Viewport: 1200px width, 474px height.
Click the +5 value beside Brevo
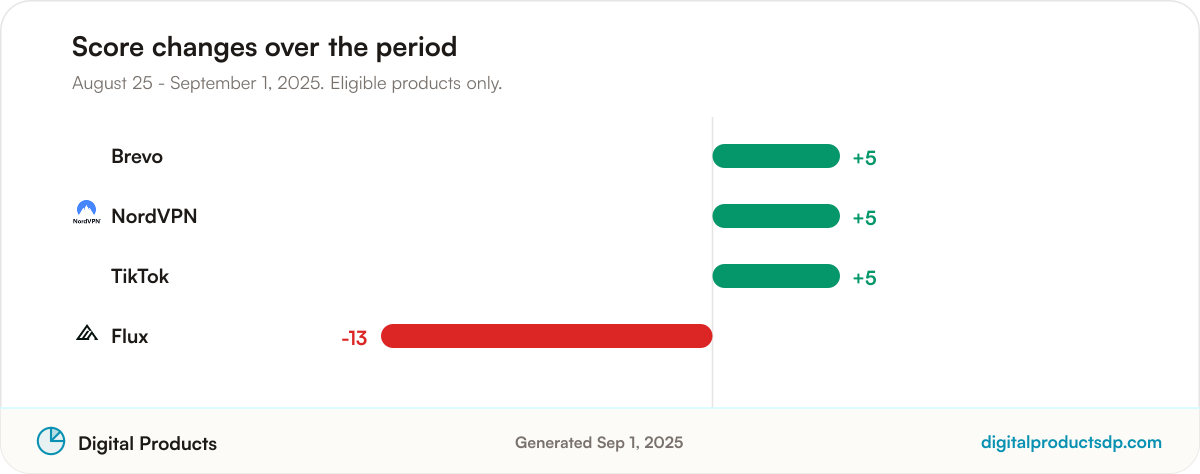click(865, 158)
